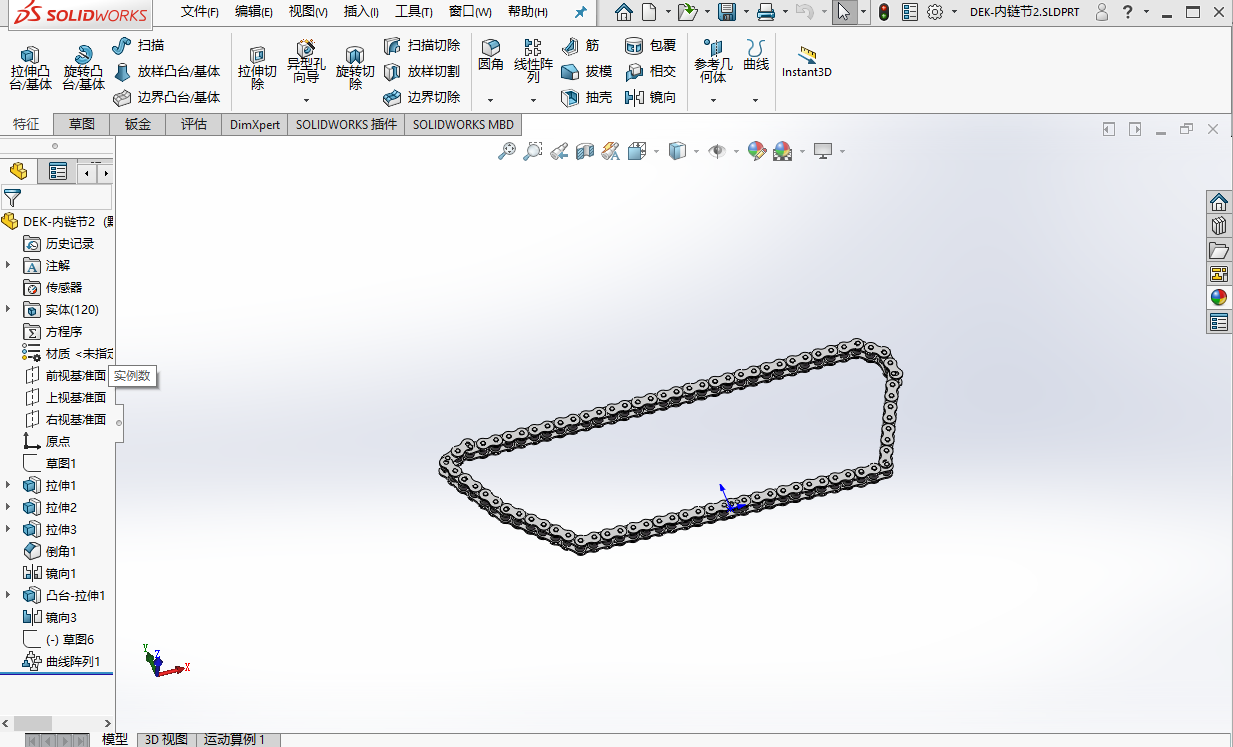Image resolution: width=1233 pixels, height=747 pixels.
Task: Switch to the 3D 视图 bottom tab
Action: coord(166,739)
